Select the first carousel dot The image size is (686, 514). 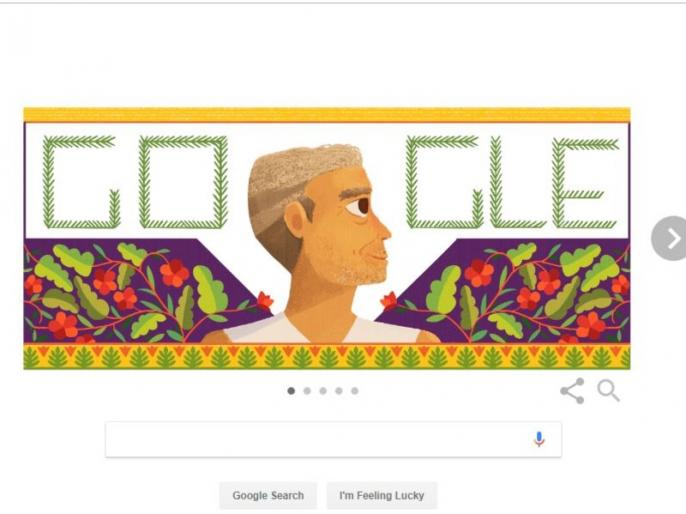point(291,391)
